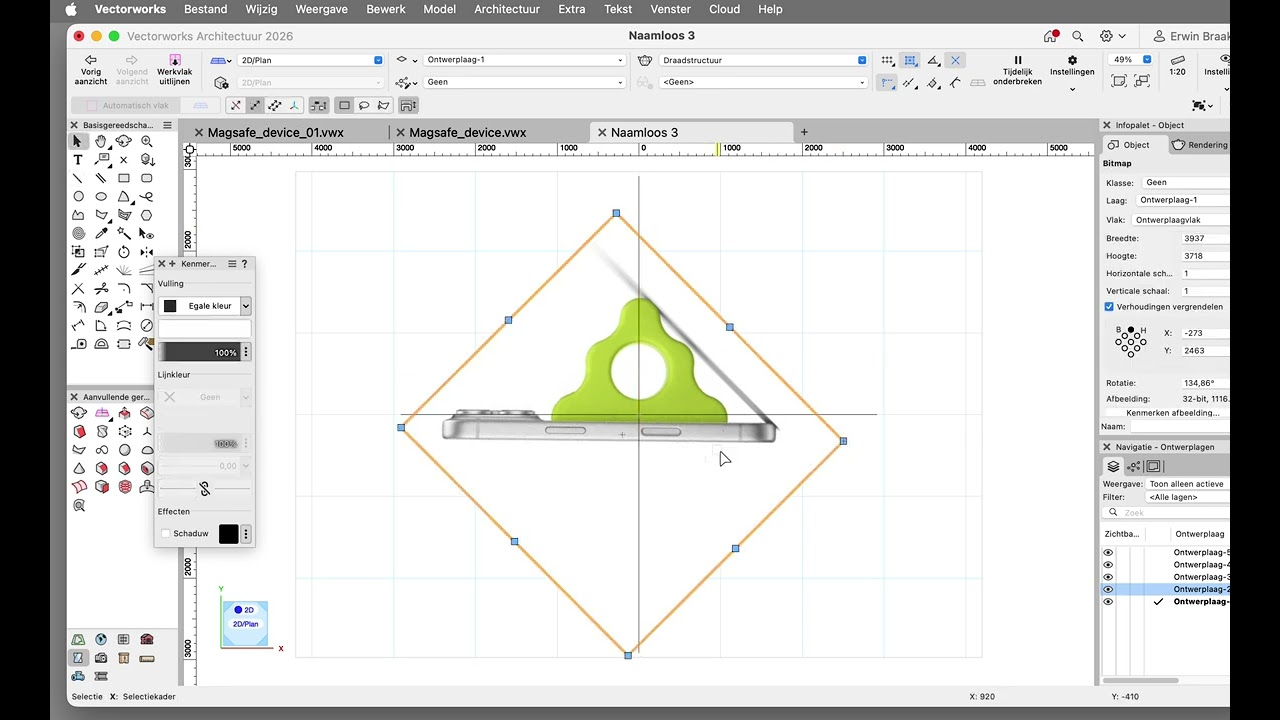Select the Pan hand tool

101,142
